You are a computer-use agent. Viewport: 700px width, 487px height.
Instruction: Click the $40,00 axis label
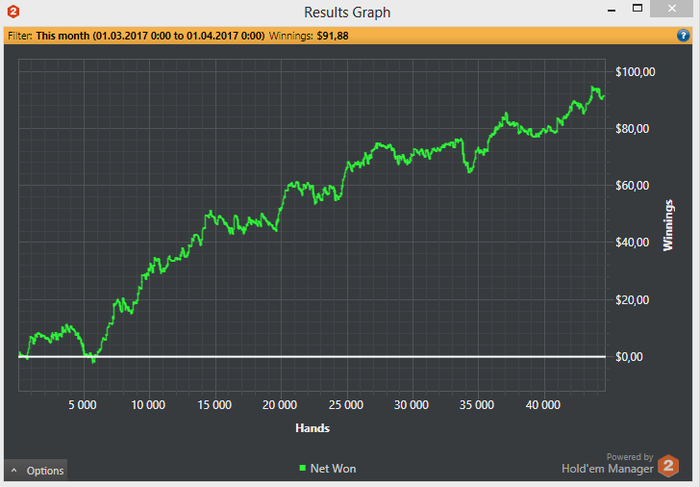[x=632, y=242]
